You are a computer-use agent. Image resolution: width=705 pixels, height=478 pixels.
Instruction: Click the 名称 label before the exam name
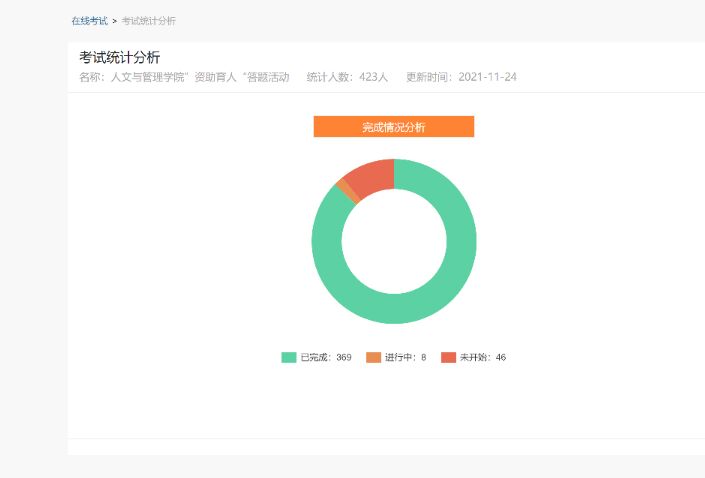click(x=92, y=77)
